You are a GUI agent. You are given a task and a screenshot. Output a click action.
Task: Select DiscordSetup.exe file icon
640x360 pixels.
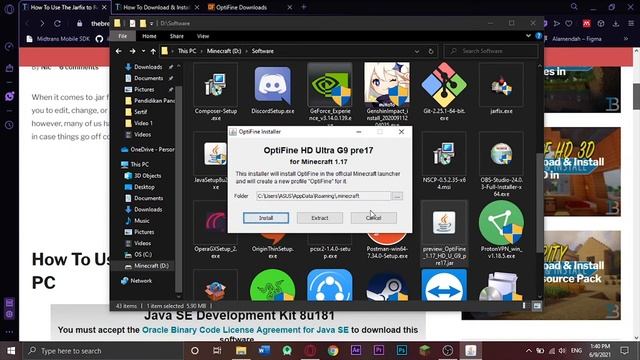click(273, 85)
